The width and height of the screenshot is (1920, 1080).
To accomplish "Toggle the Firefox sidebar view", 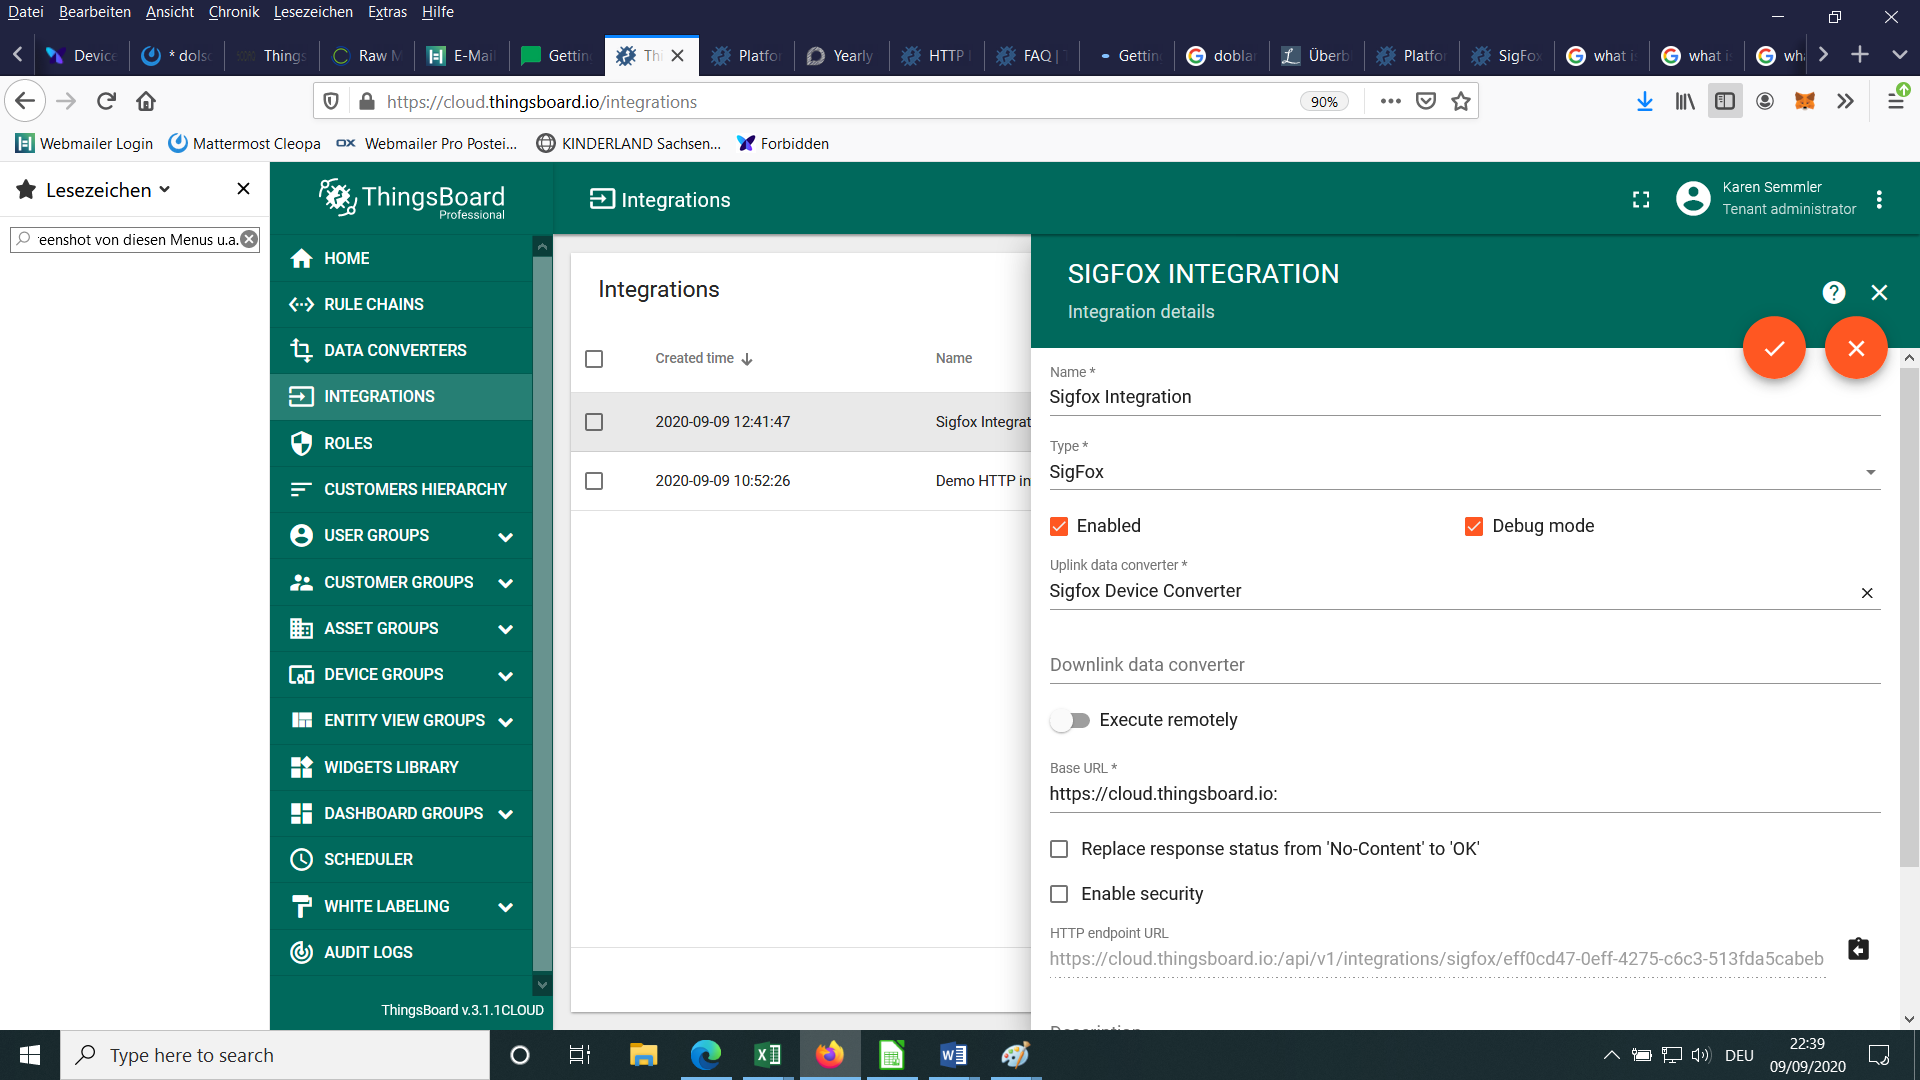I will [1725, 101].
